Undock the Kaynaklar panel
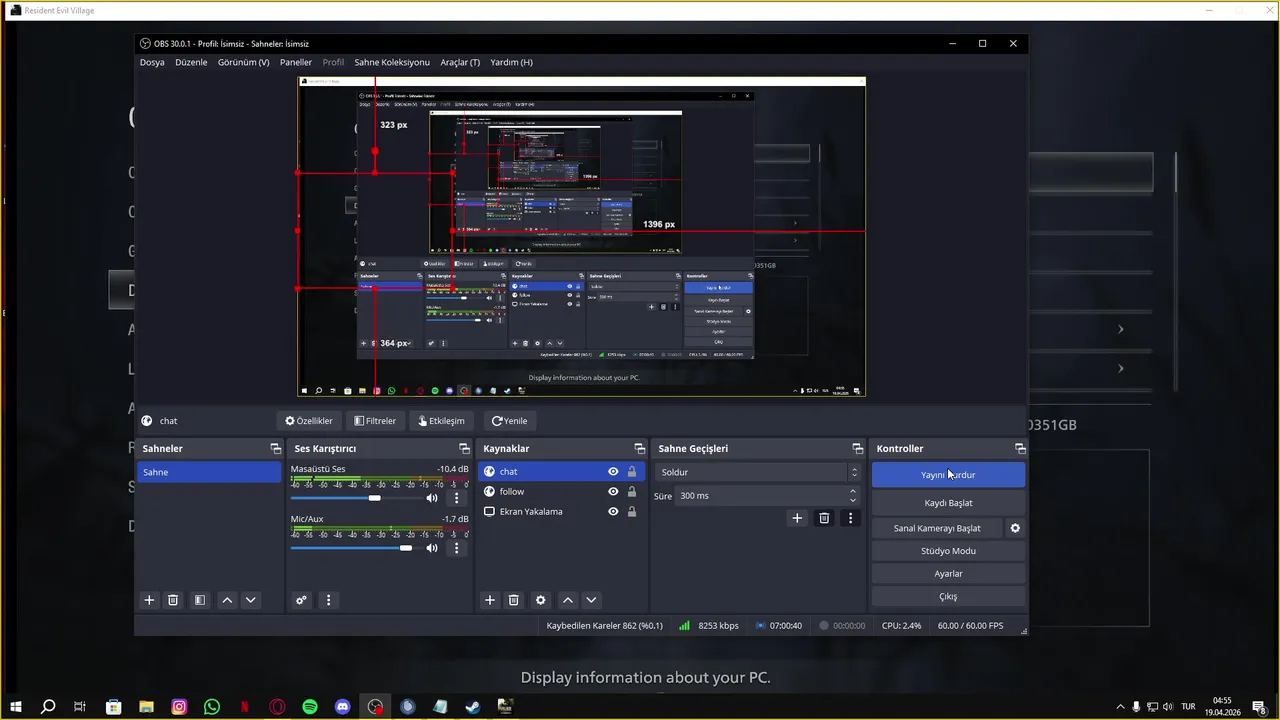 640,449
